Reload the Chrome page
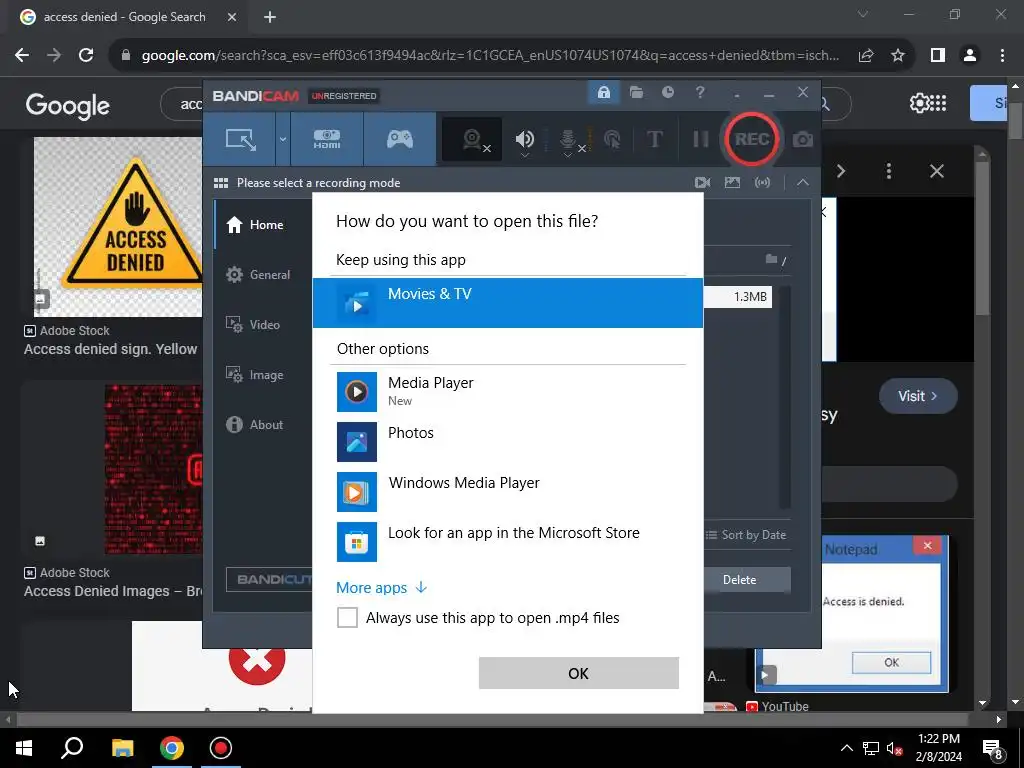Screen dimensions: 1024x768 (86, 56)
